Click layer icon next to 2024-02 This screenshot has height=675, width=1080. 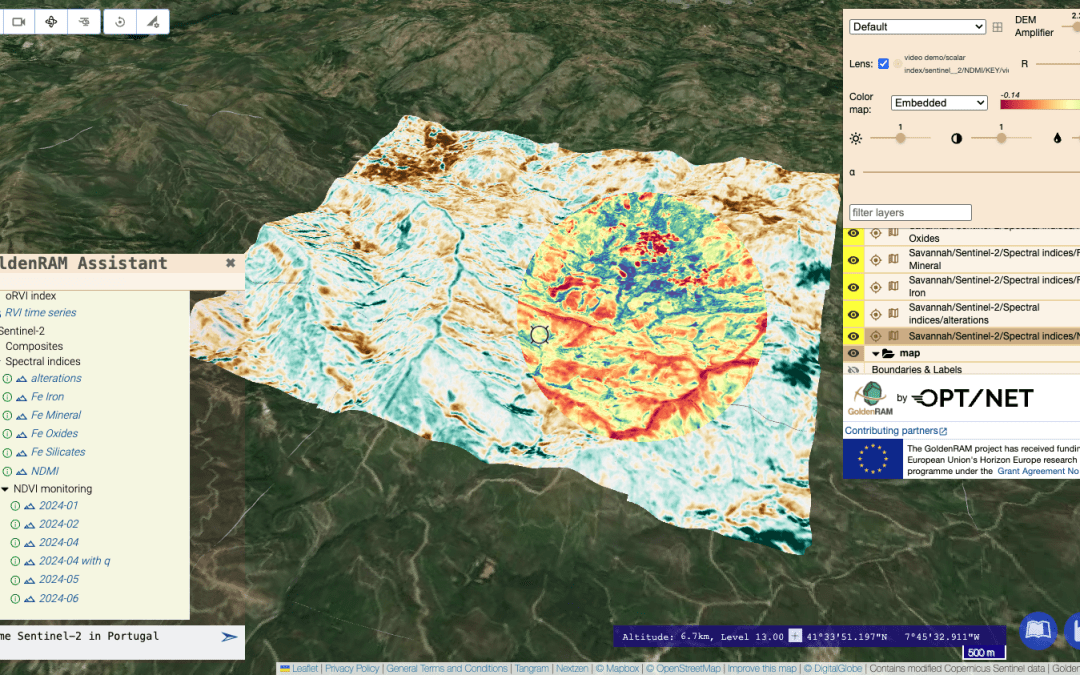29,524
